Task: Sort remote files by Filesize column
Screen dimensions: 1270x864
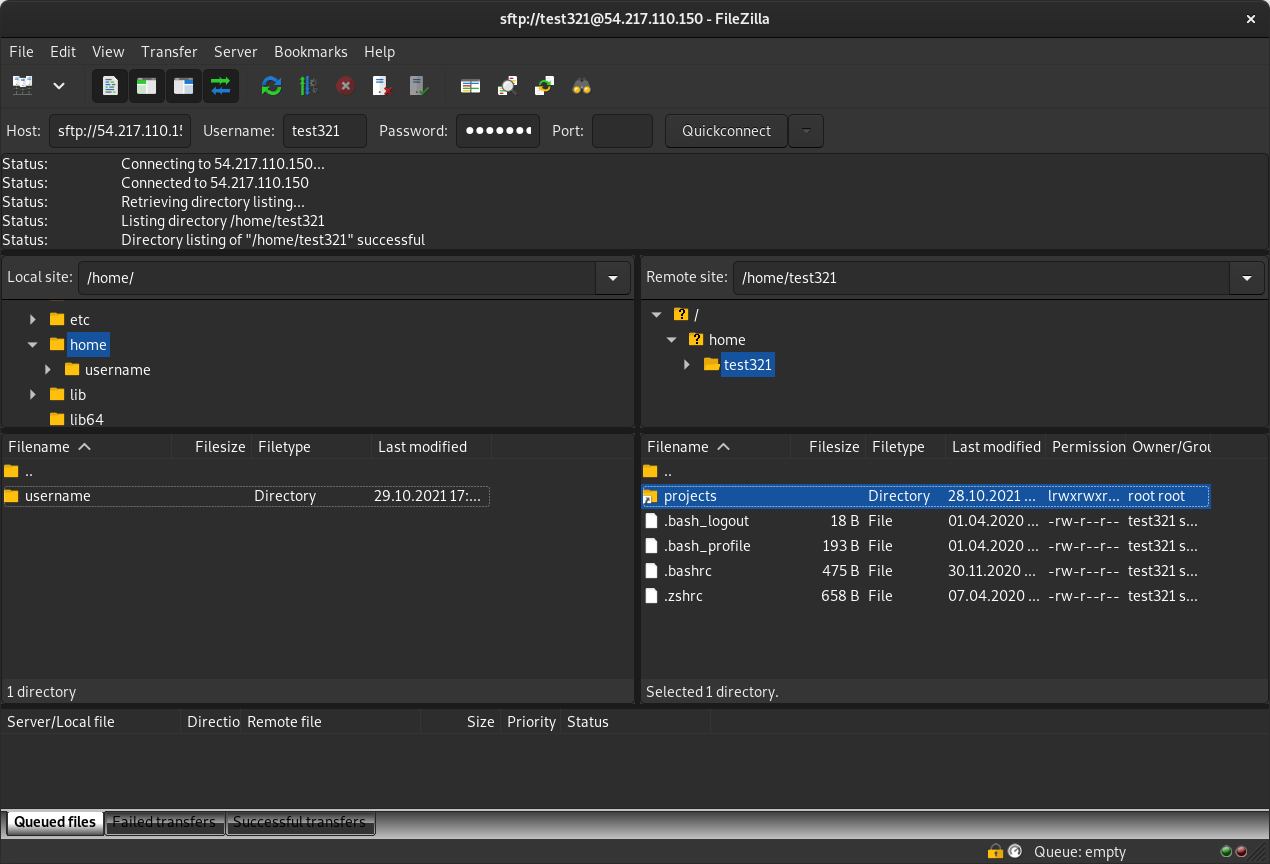Action: tap(828, 447)
